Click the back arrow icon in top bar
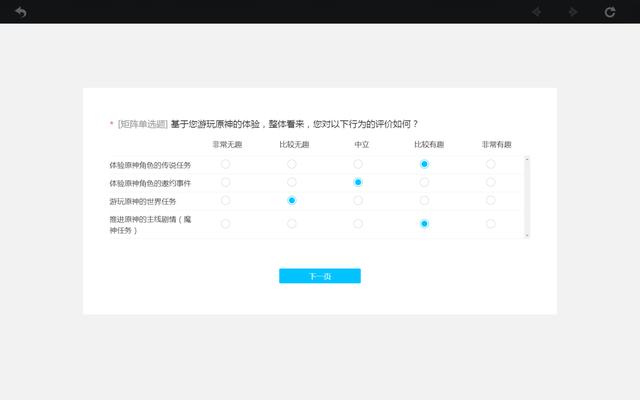640x400 pixels. [x=20, y=12]
